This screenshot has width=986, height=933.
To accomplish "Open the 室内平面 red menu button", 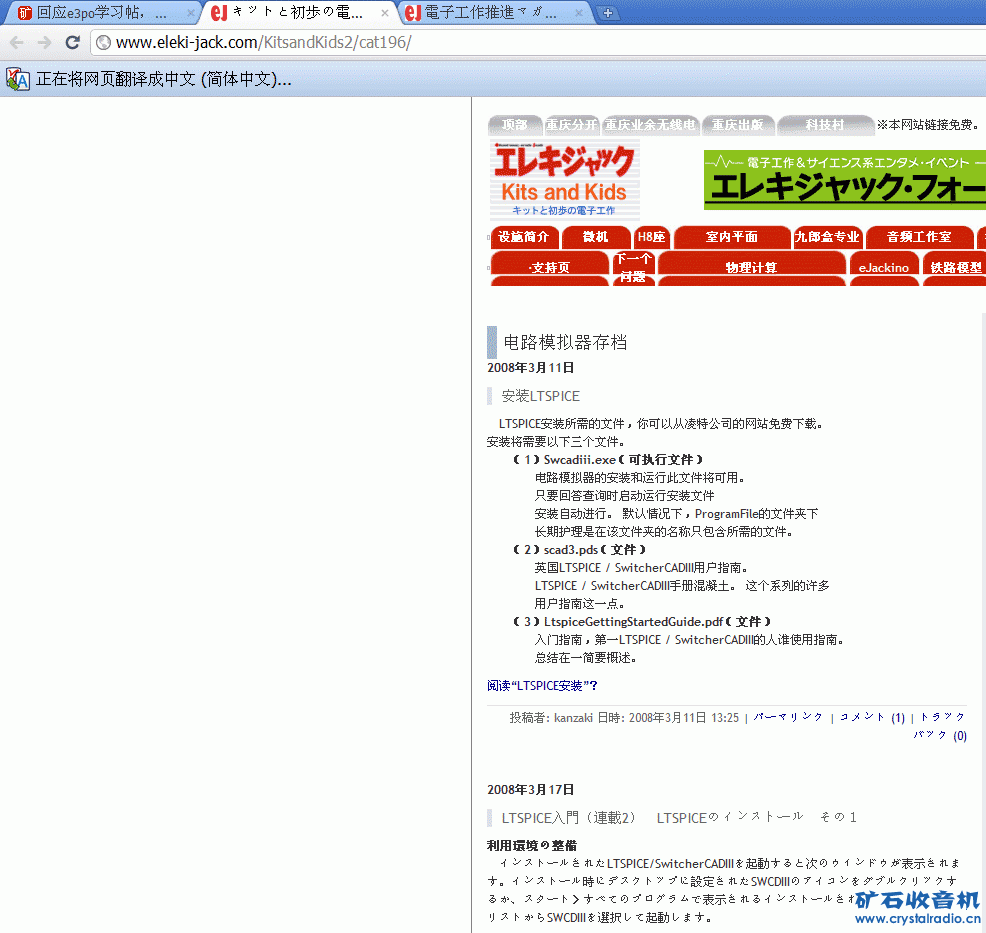I will tap(731, 237).
